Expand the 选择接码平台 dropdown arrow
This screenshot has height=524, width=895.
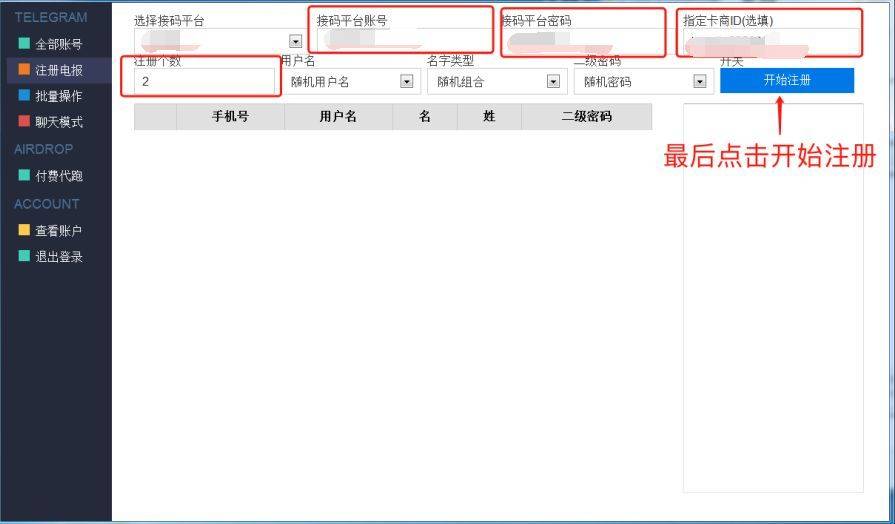[x=295, y=41]
